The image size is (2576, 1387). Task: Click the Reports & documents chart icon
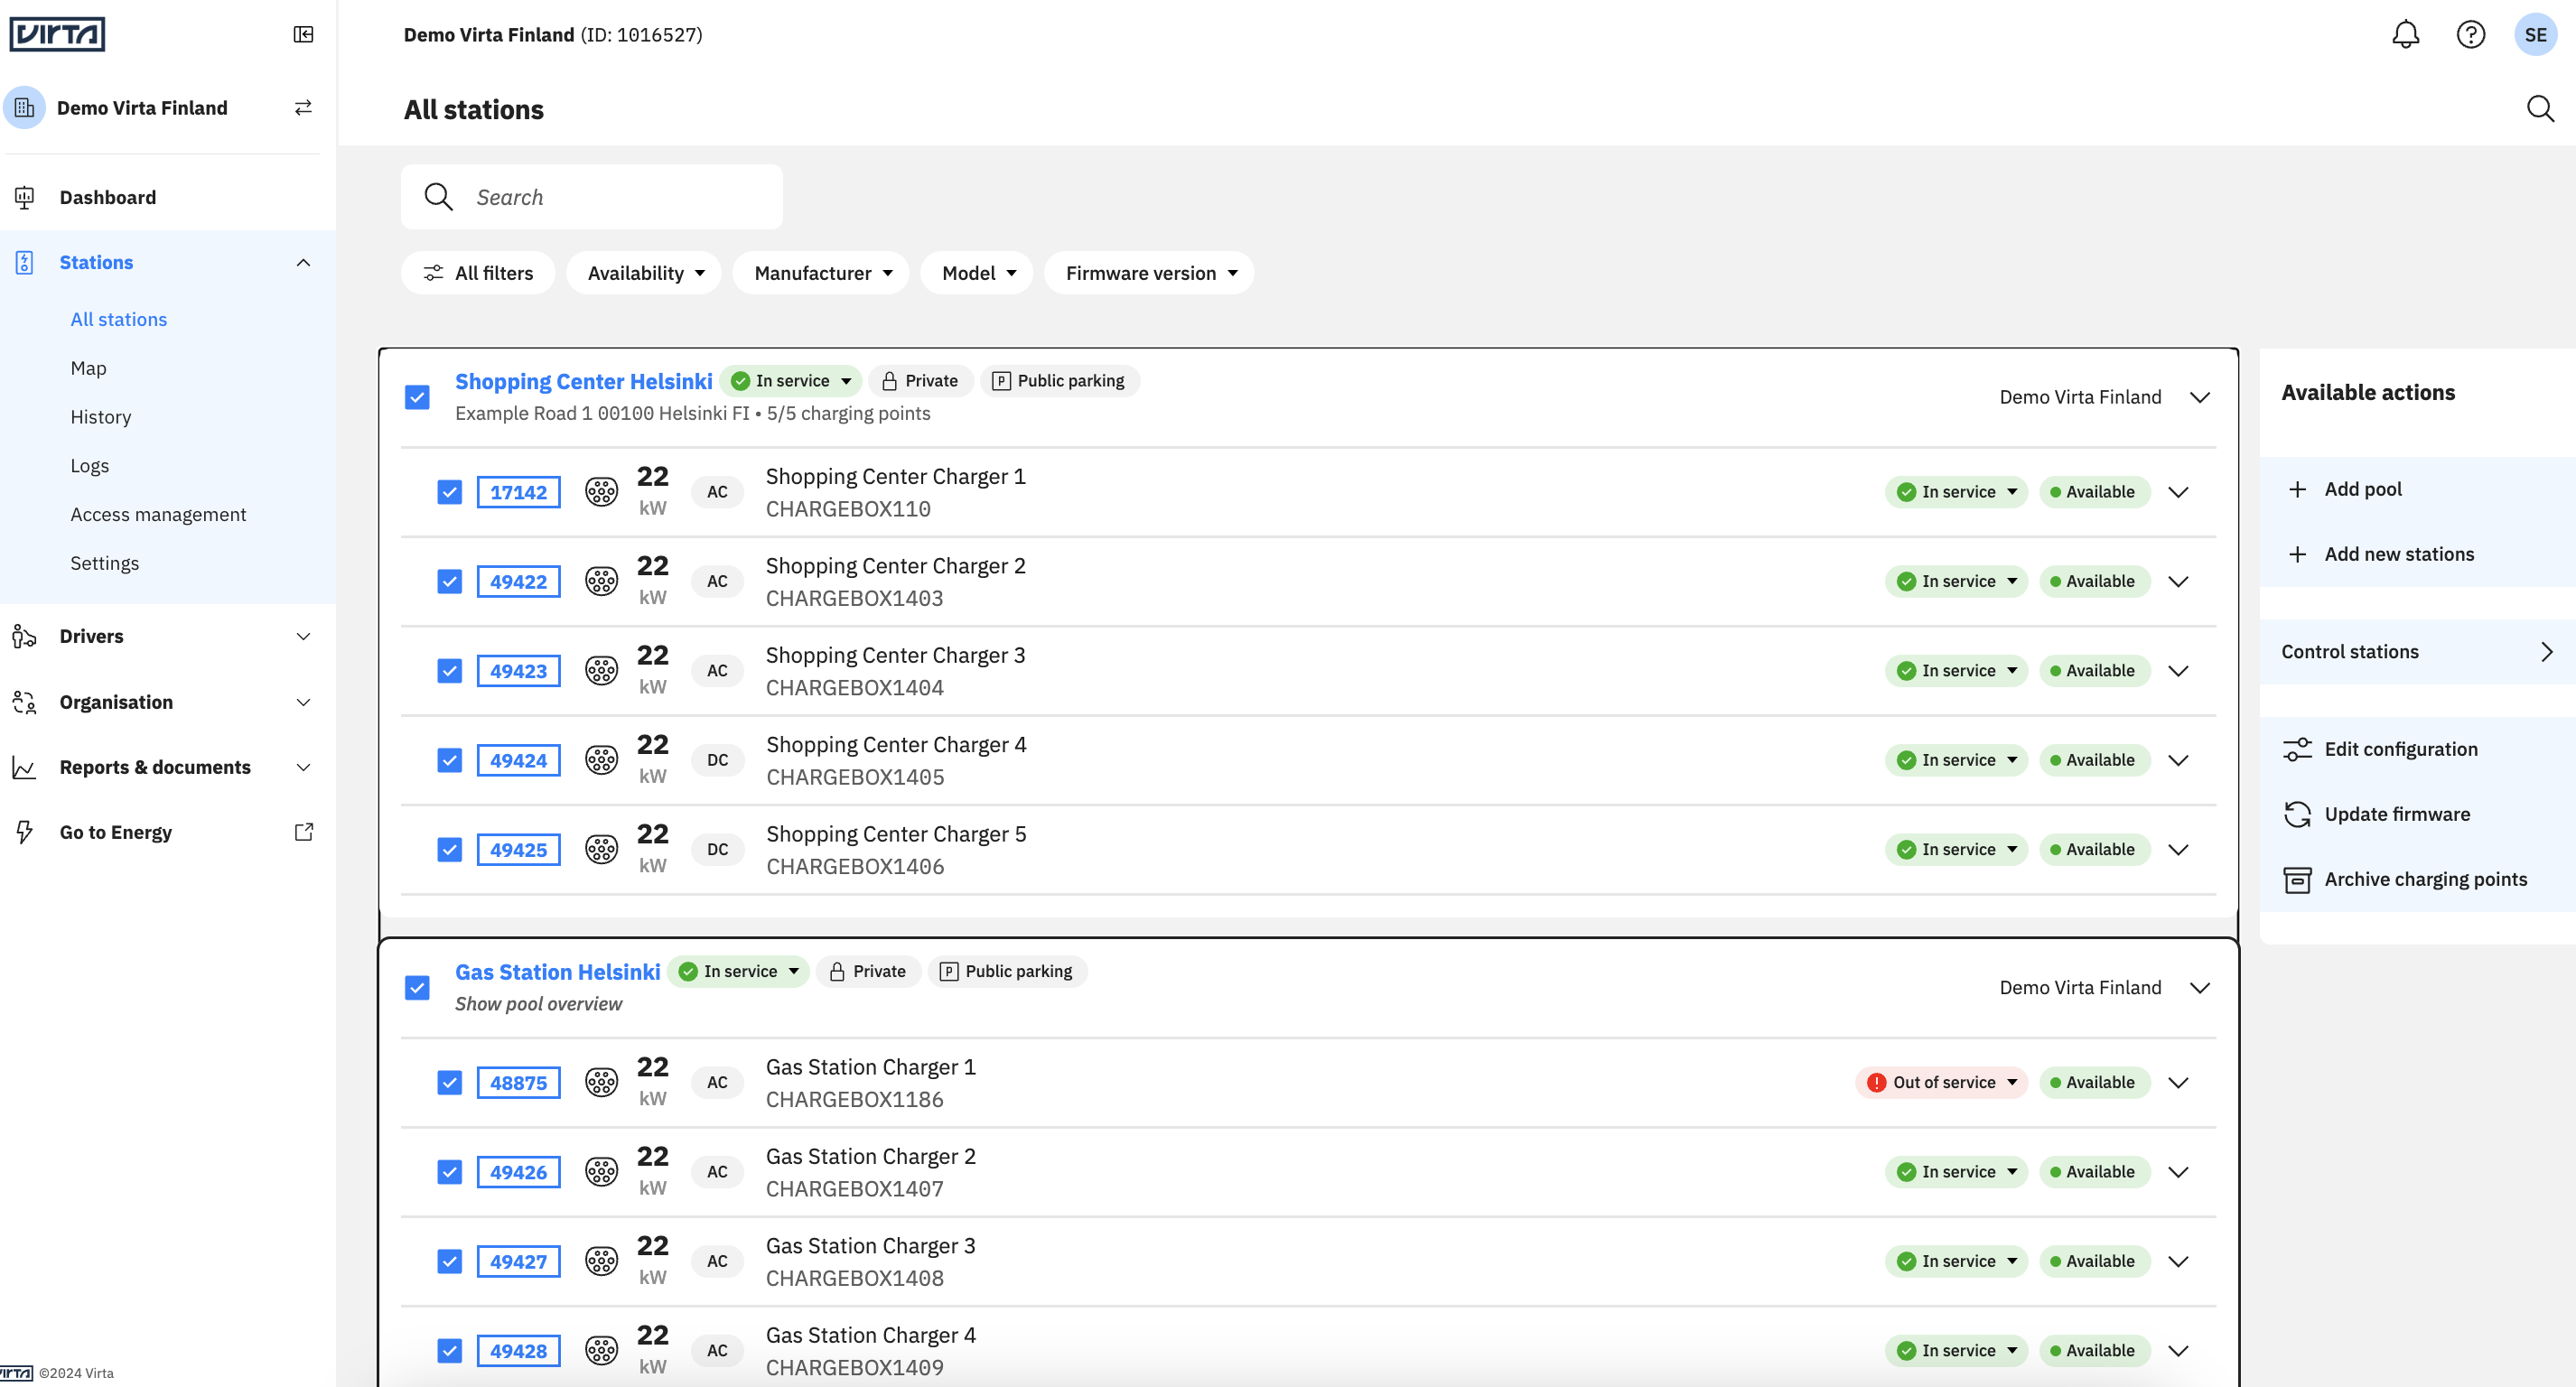[24, 767]
